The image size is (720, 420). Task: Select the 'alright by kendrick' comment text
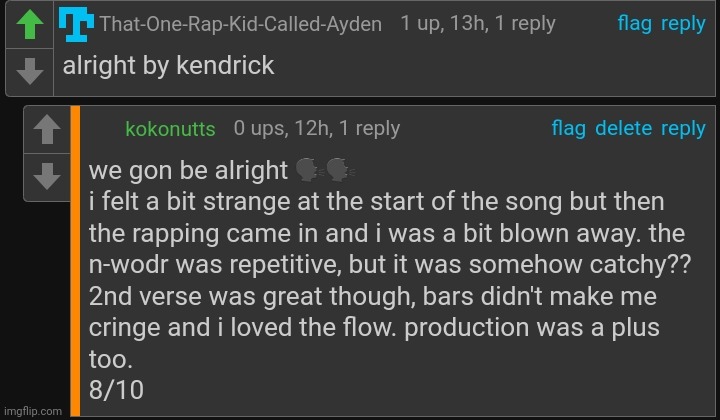click(x=169, y=65)
